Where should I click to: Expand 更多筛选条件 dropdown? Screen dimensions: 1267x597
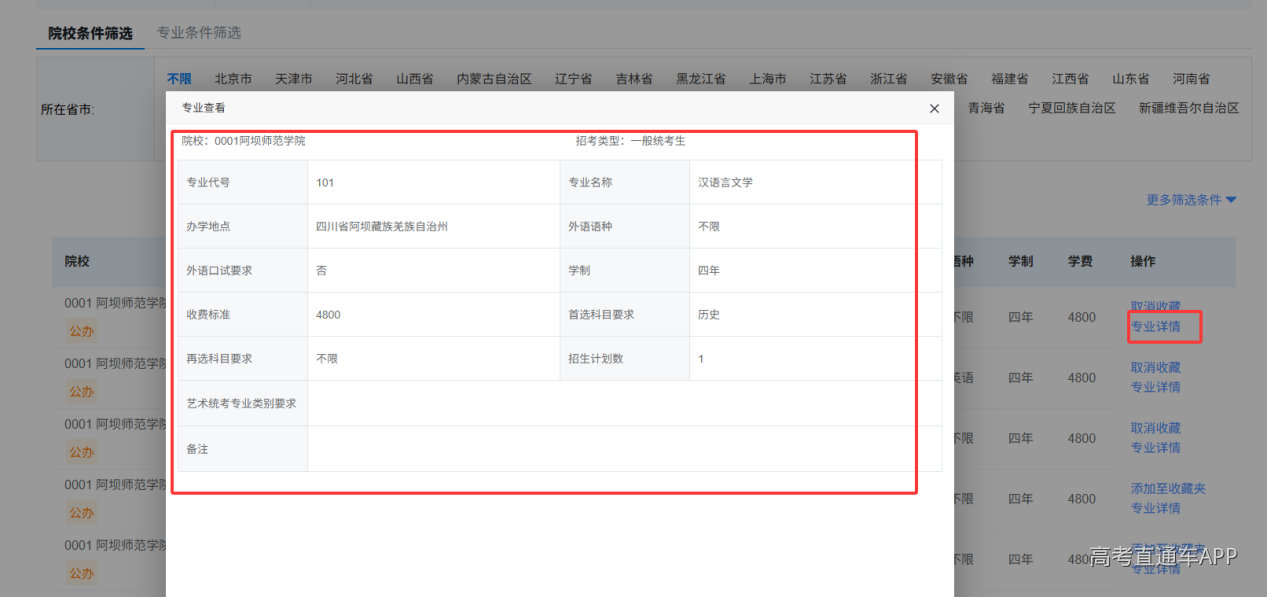(1191, 200)
